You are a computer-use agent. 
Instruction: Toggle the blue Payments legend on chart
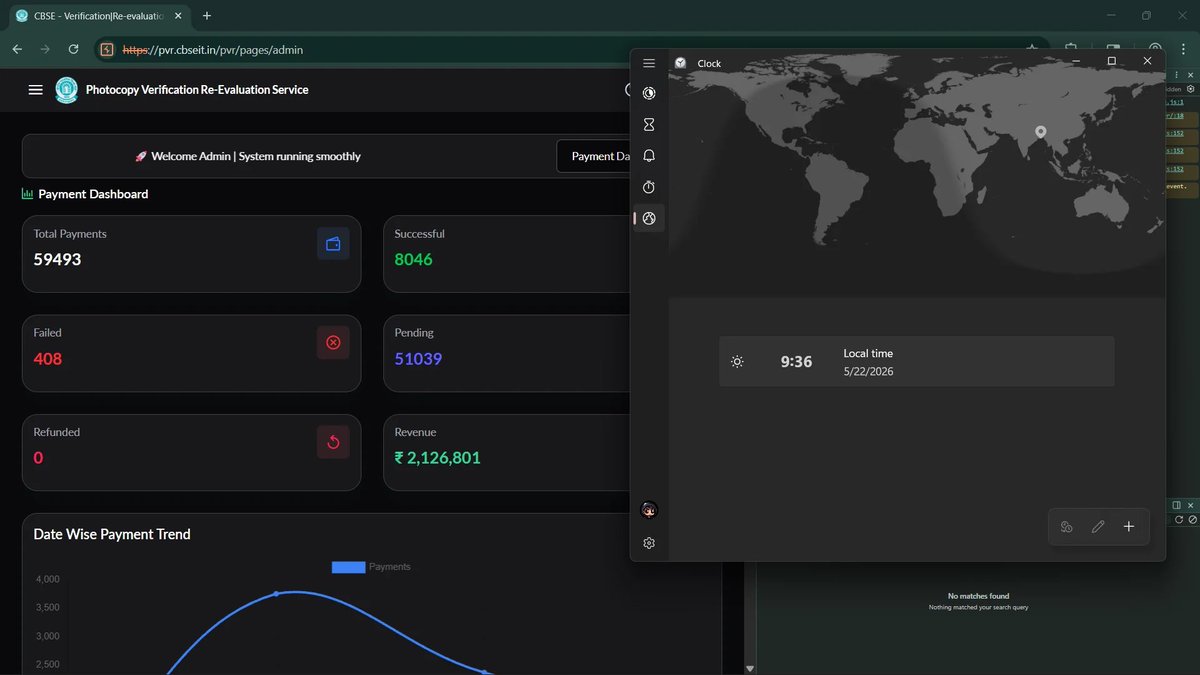pyautogui.click(x=371, y=567)
